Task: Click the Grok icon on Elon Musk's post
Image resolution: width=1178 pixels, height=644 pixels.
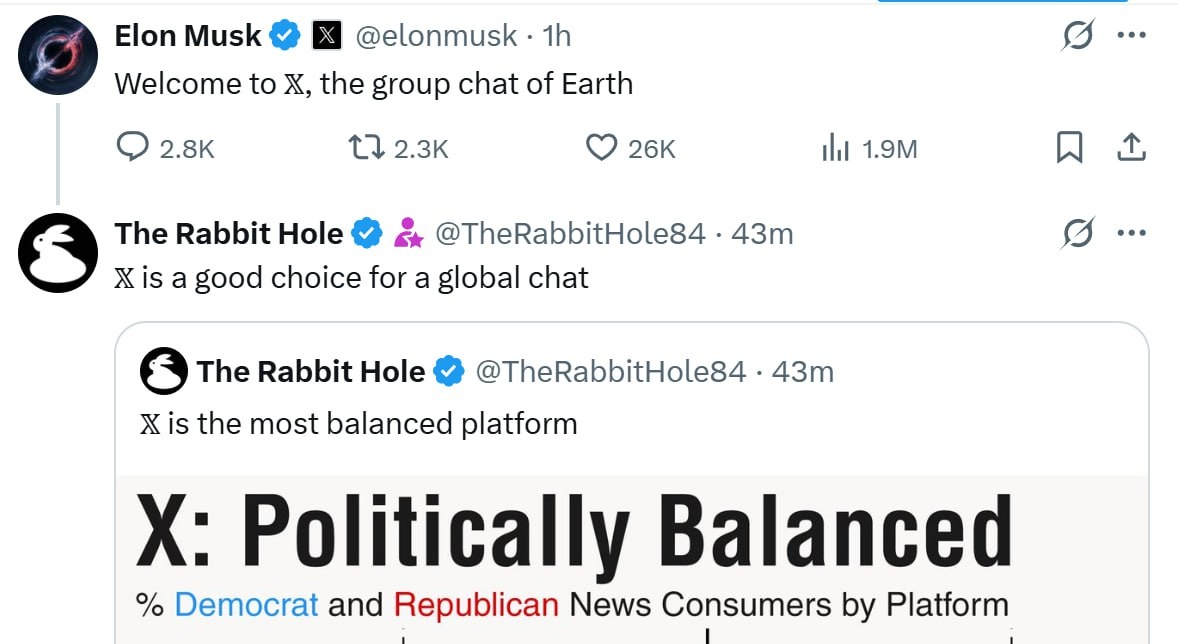Action: pos(1078,34)
